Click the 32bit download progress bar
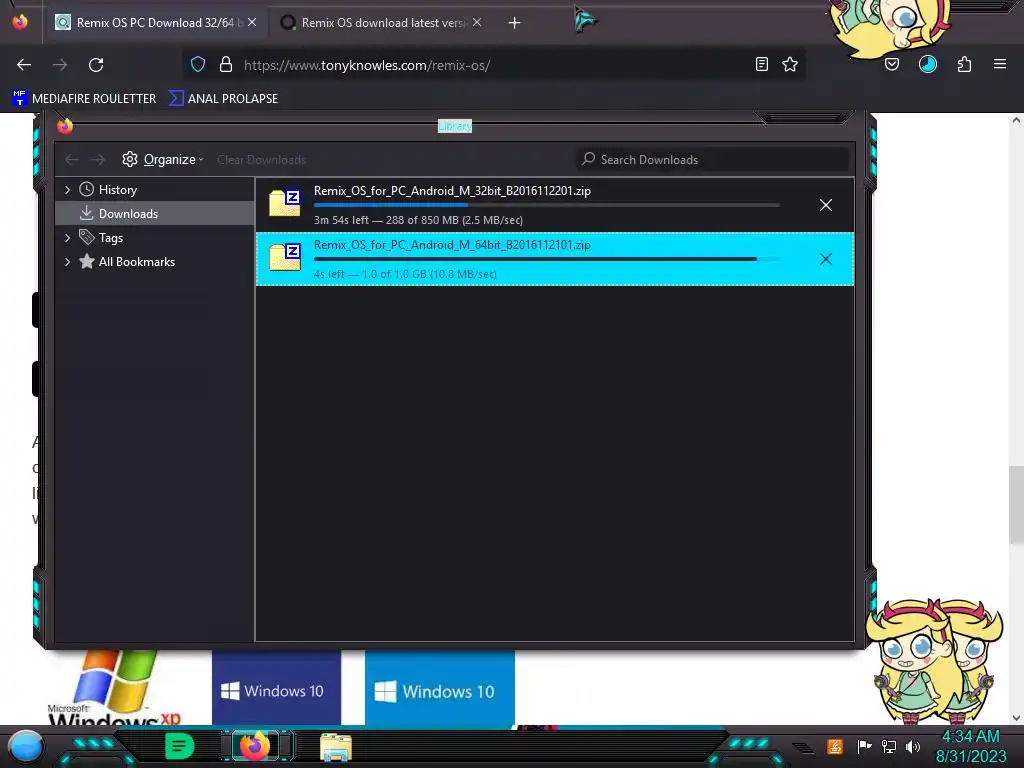 547,205
